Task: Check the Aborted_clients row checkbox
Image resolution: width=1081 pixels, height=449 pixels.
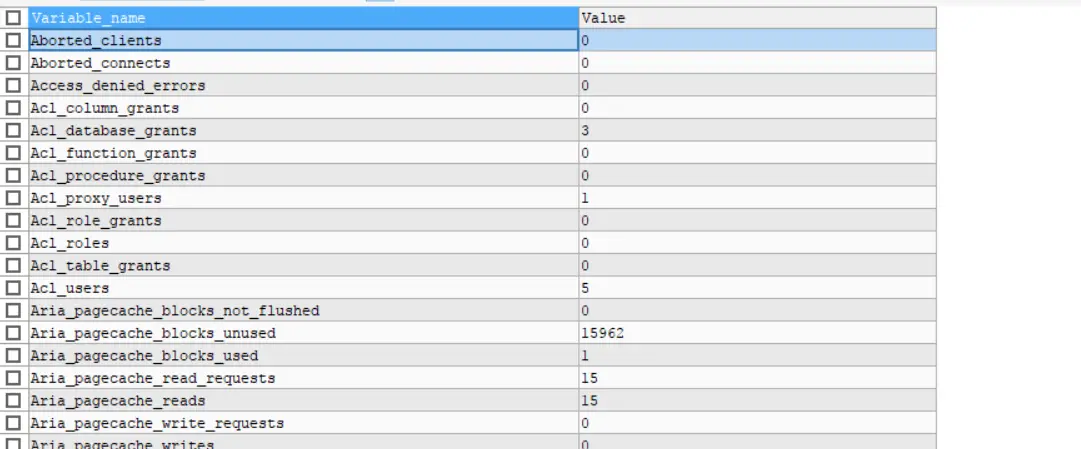Action: click(13, 40)
